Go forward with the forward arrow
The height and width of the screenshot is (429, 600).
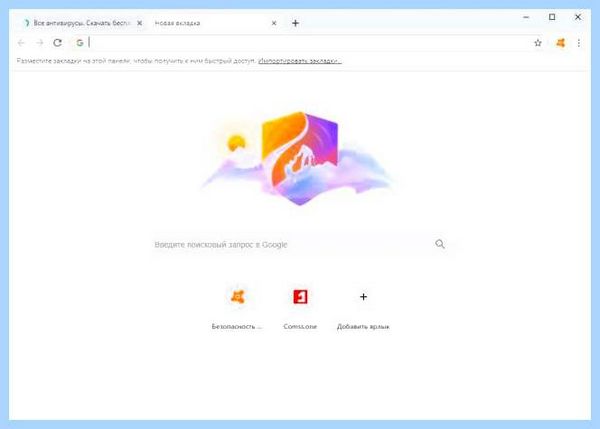[39, 42]
